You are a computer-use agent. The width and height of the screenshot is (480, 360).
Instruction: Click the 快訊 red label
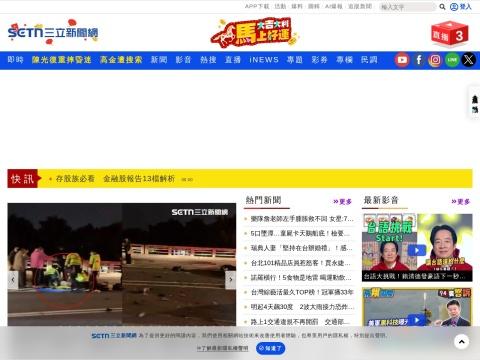23,179
